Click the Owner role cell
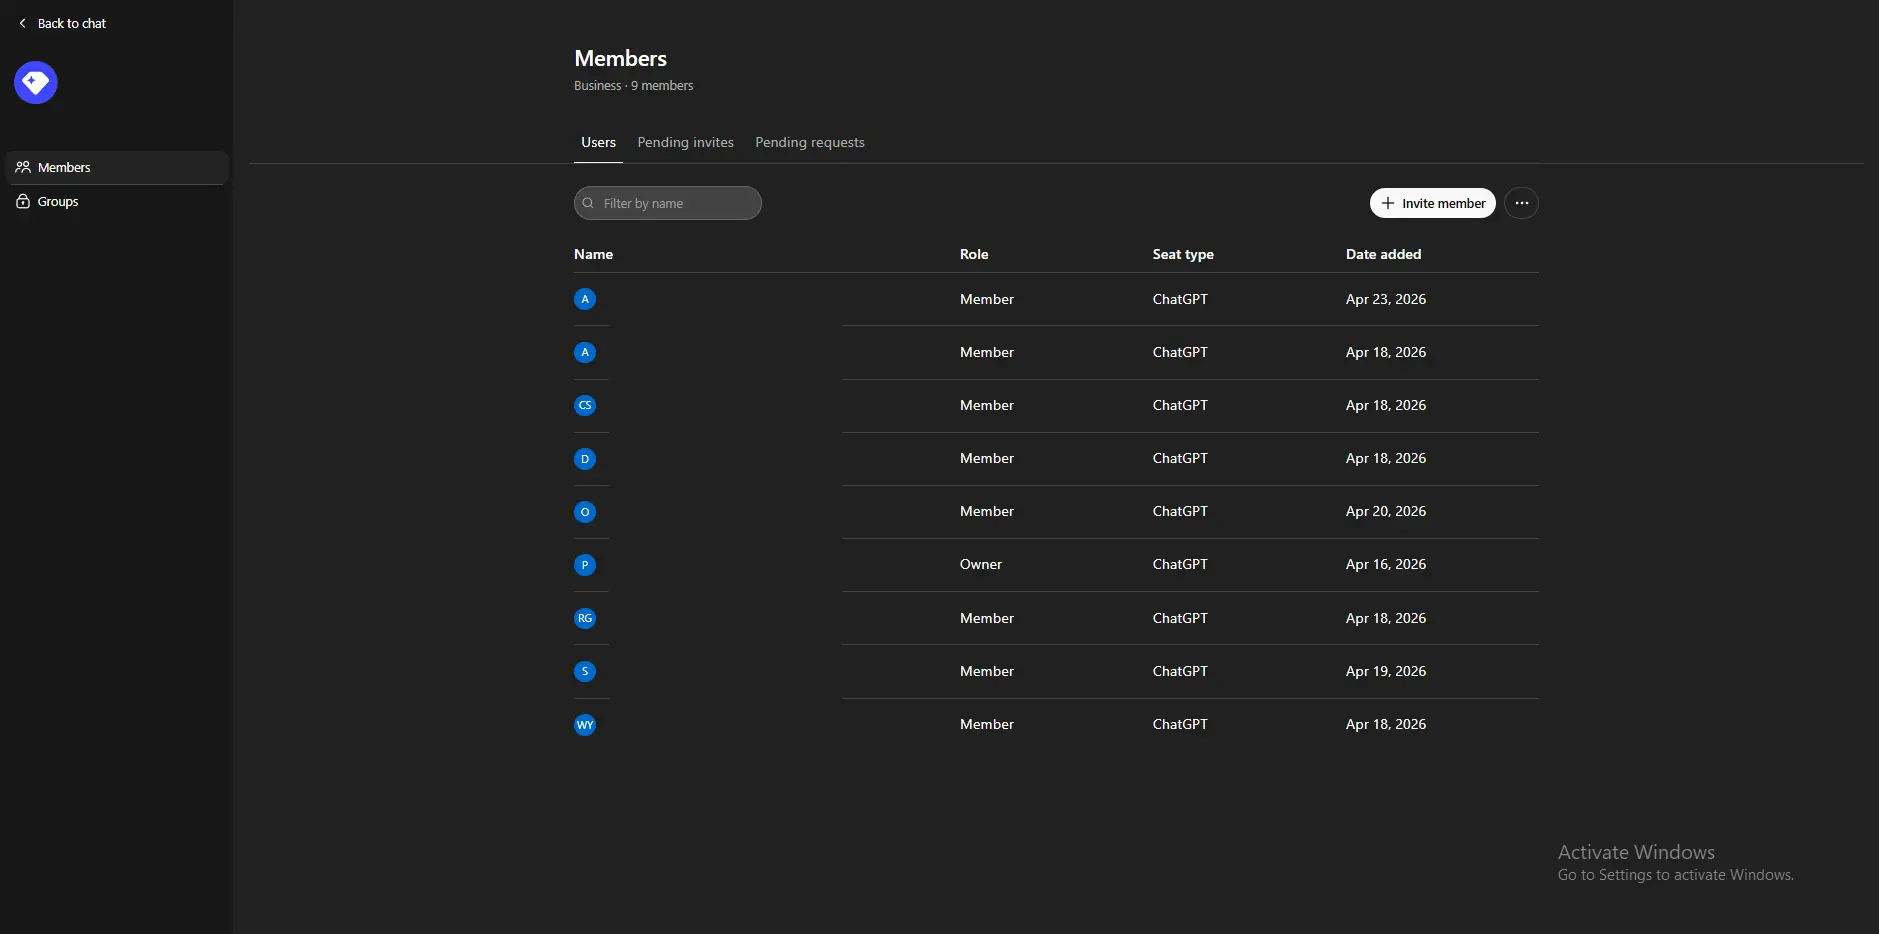The width and height of the screenshot is (1879, 934). point(980,564)
